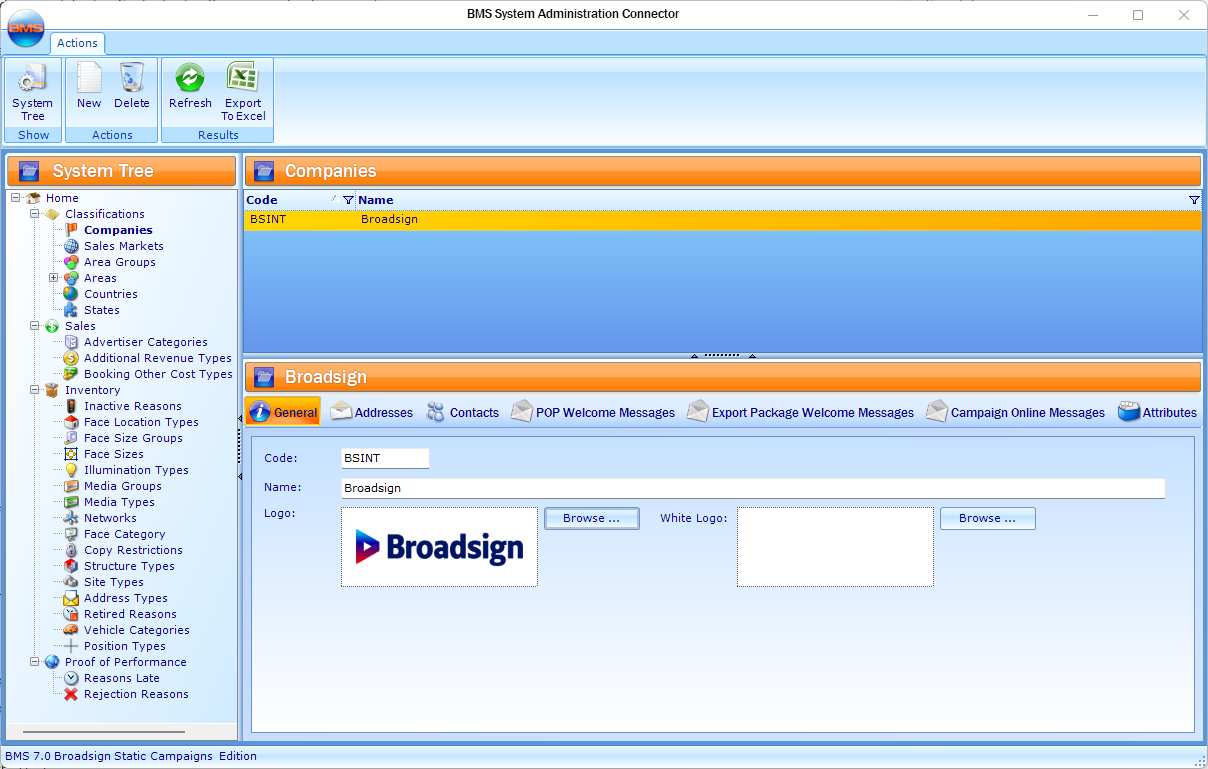Collapse the Inventory tree node
Screen dimensions: 1208x769
(35, 390)
